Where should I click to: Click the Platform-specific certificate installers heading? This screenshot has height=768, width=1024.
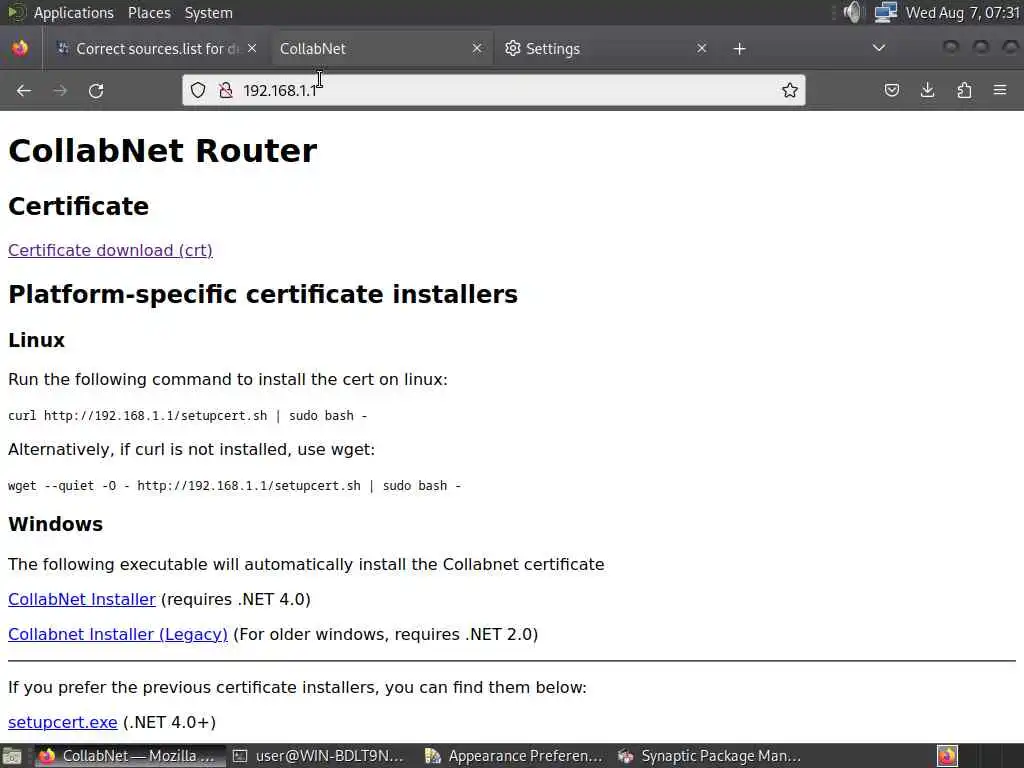(x=263, y=294)
